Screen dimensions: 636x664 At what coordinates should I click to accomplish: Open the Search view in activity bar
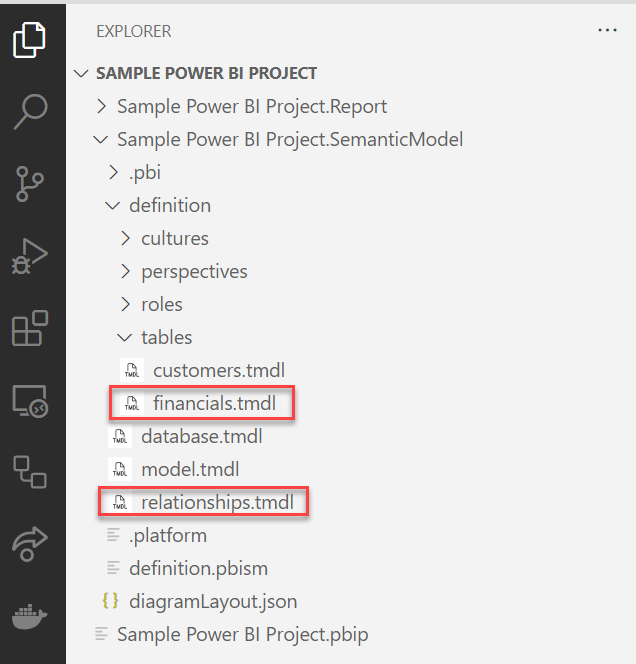(x=31, y=111)
